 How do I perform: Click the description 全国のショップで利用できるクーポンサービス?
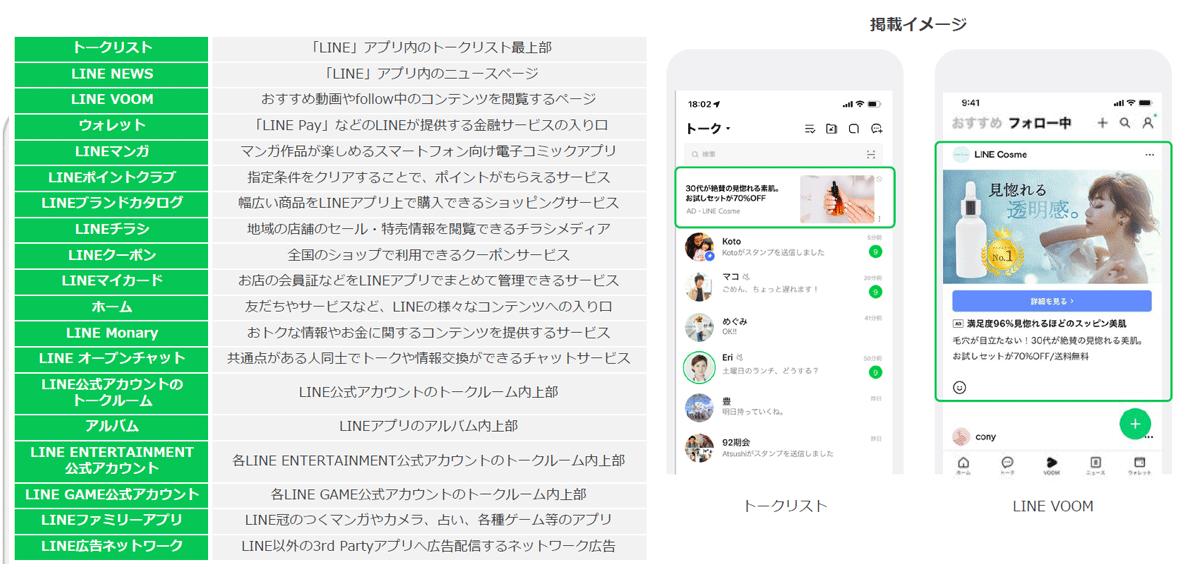click(x=429, y=255)
